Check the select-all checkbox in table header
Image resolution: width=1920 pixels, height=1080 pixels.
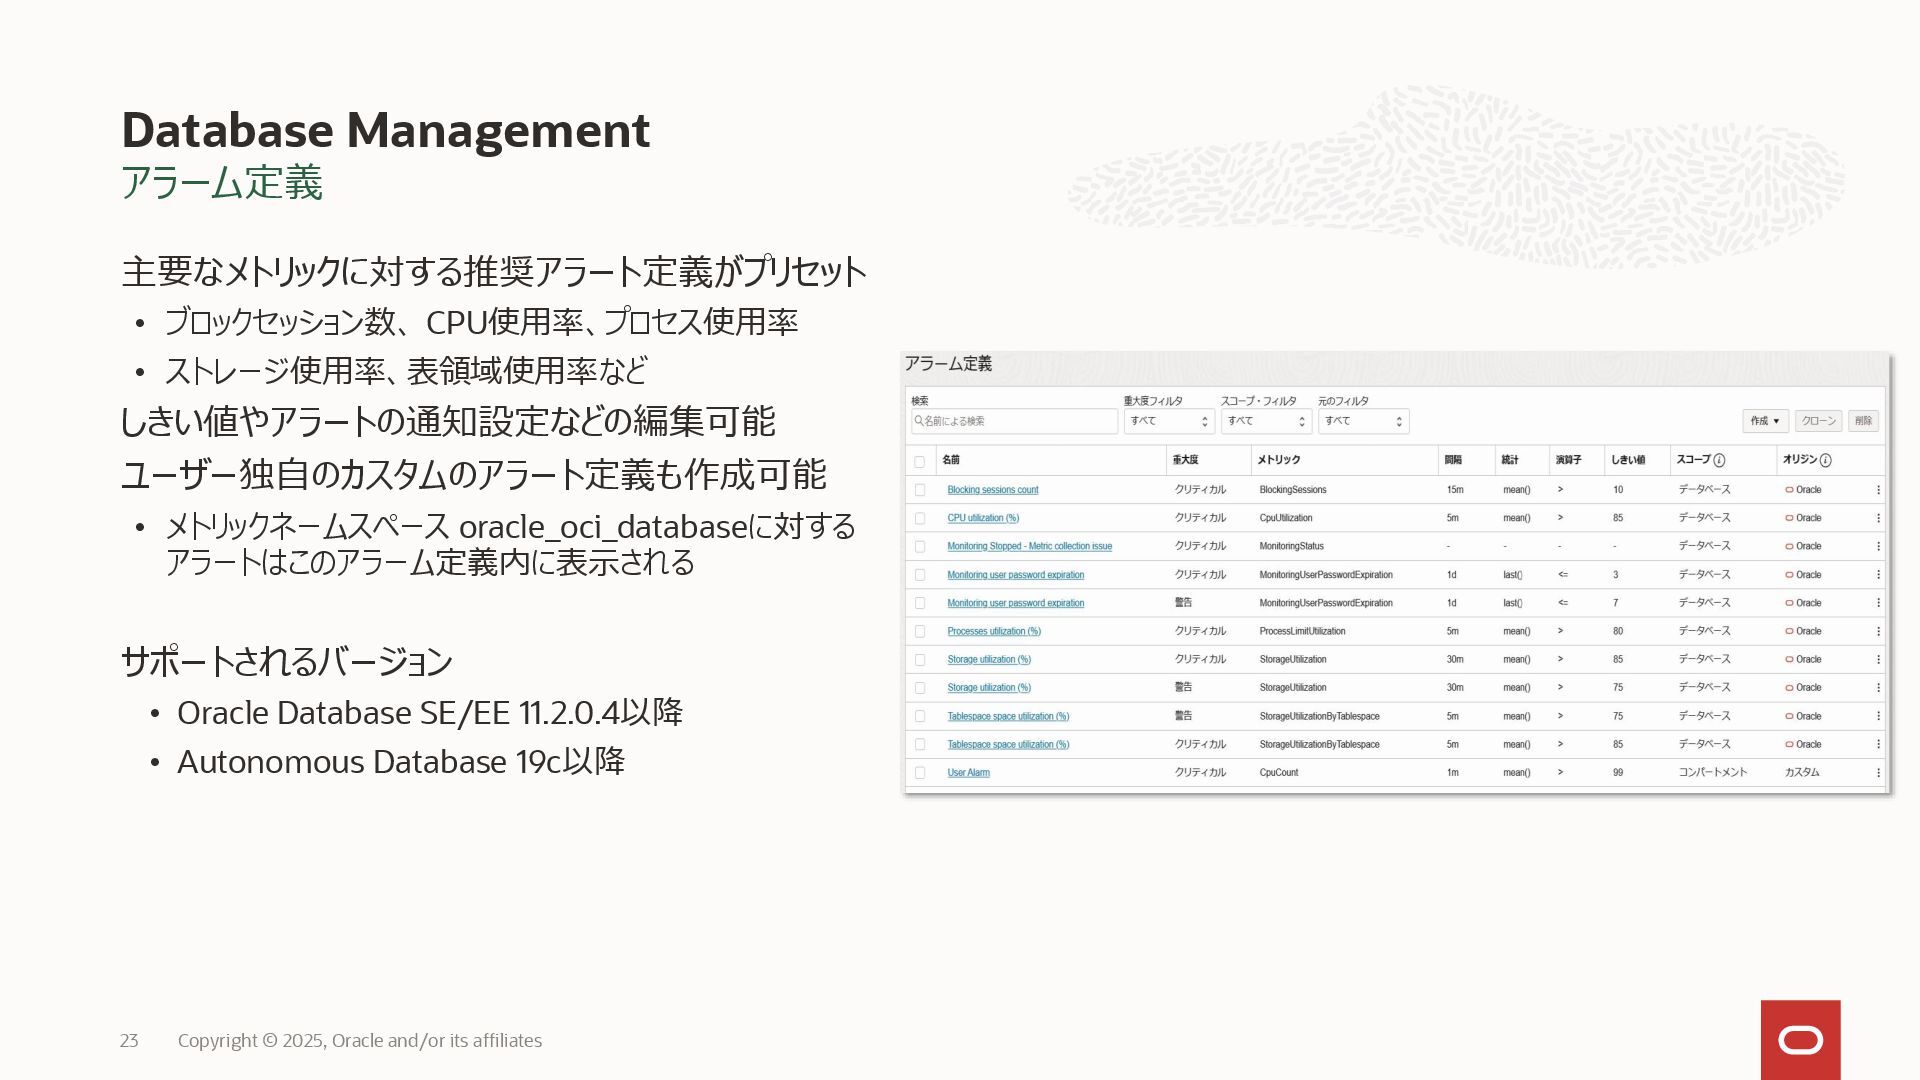(x=919, y=461)
